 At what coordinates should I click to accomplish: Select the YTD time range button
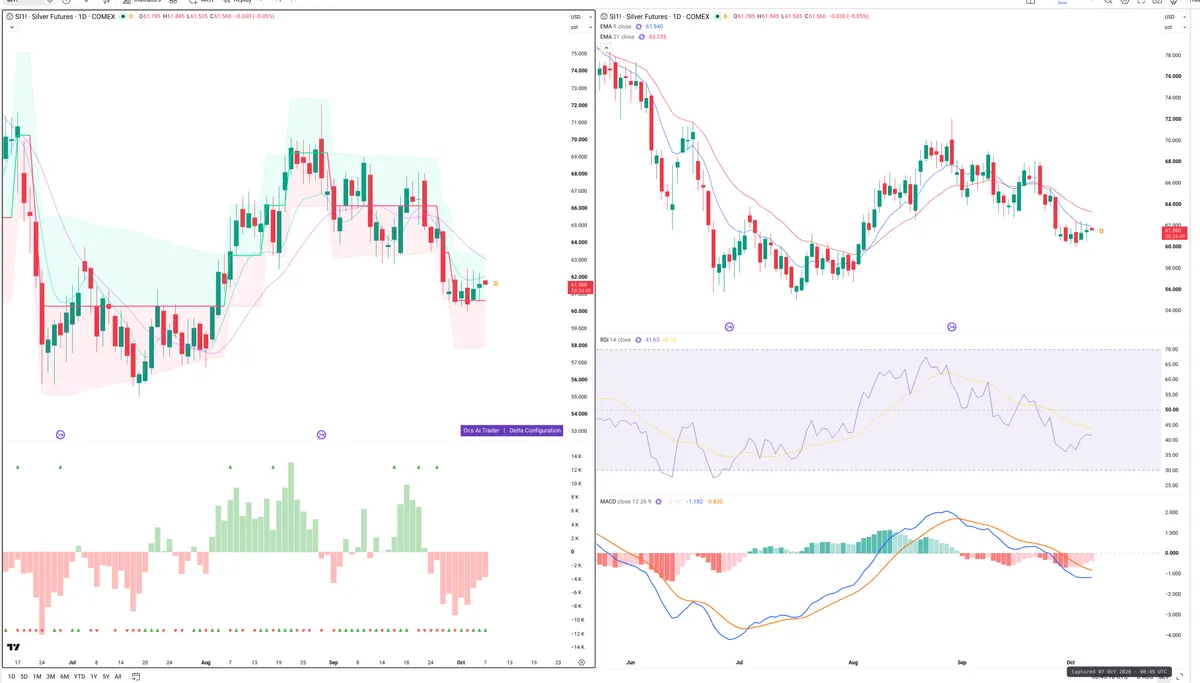coord(79,677)
